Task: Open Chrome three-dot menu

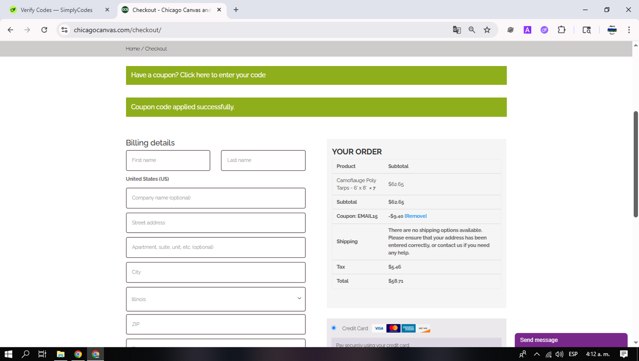Action: pos(629,30)
